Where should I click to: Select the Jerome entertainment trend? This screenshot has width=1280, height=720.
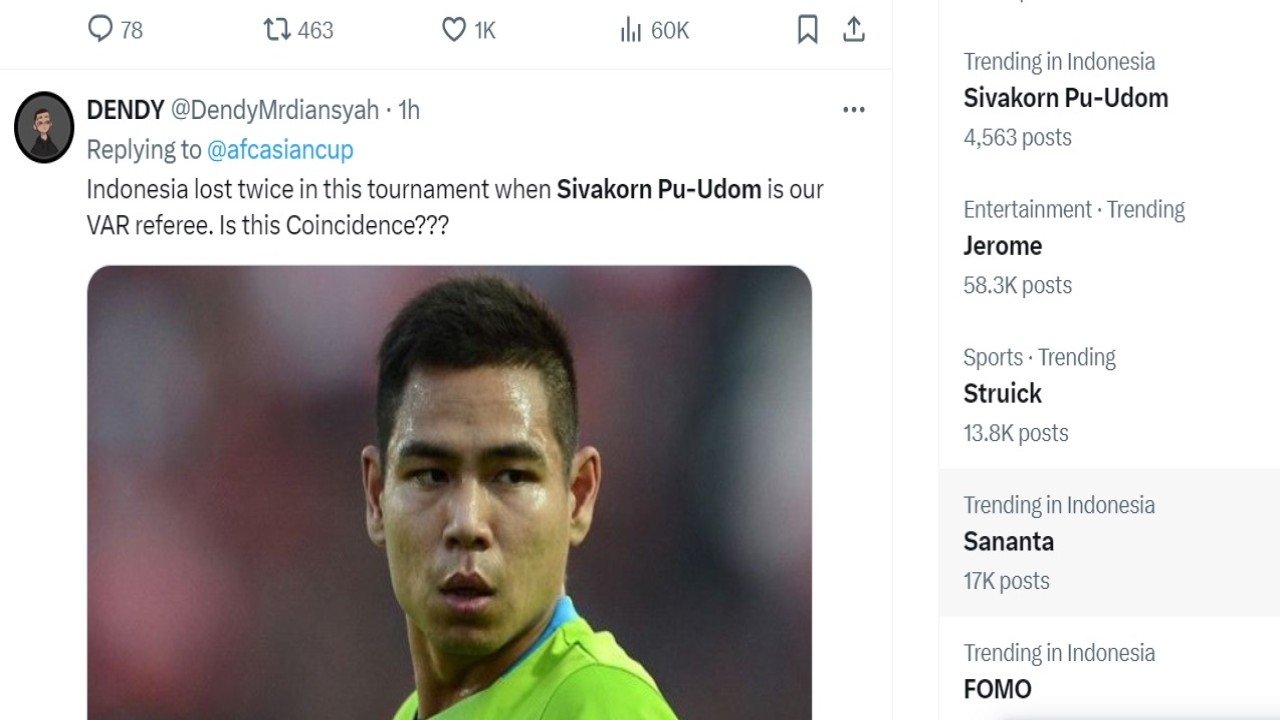click(1002, 245)
